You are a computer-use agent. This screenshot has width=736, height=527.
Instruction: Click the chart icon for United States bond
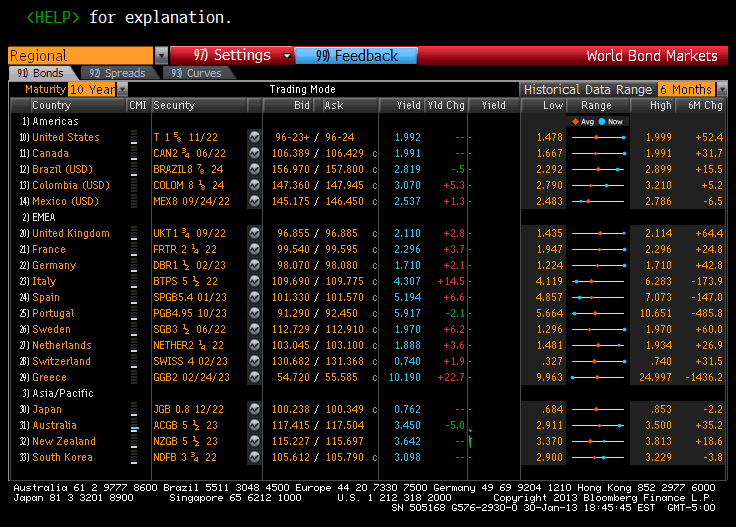[x=254, y=137]
